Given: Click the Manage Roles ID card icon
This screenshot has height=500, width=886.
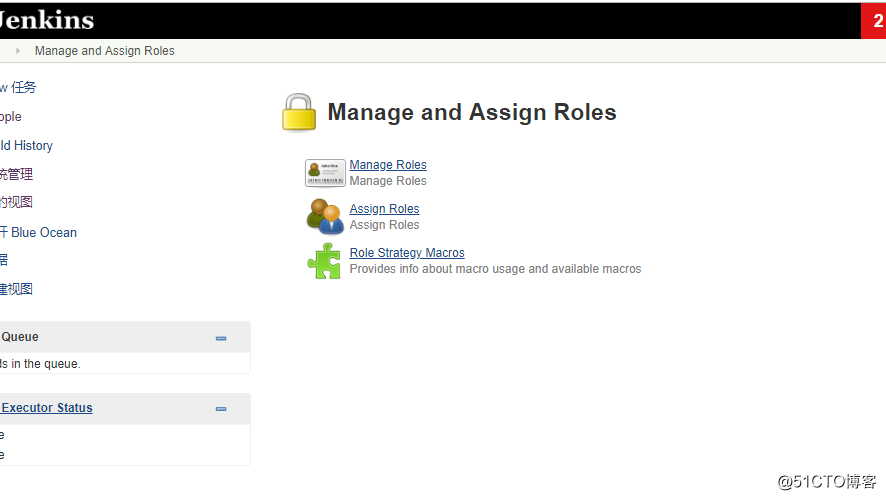Looking at the screenshot, I should [x=325, y=172].
